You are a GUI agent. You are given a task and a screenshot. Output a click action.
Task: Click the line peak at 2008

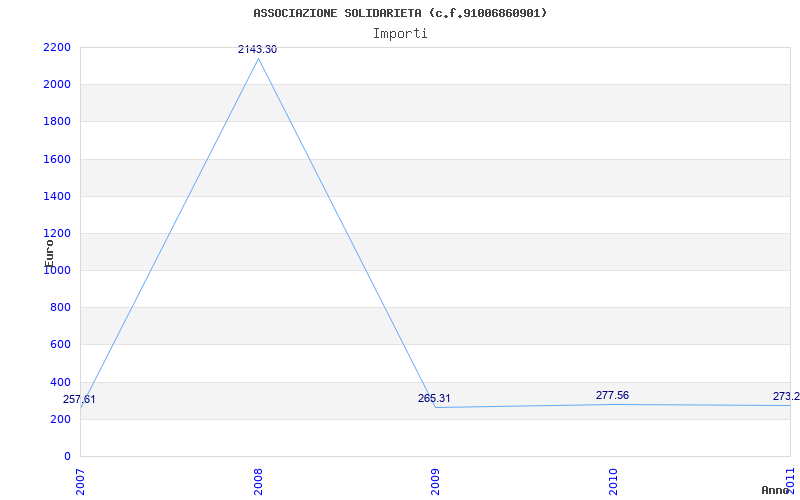[258, 58]
